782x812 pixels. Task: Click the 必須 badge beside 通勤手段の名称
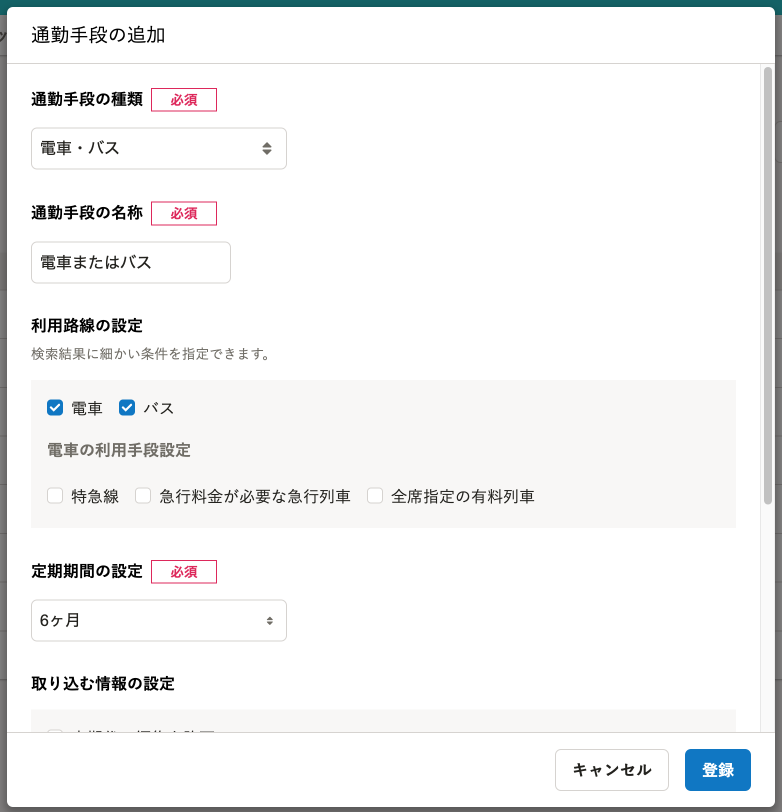tap(184, 213)
